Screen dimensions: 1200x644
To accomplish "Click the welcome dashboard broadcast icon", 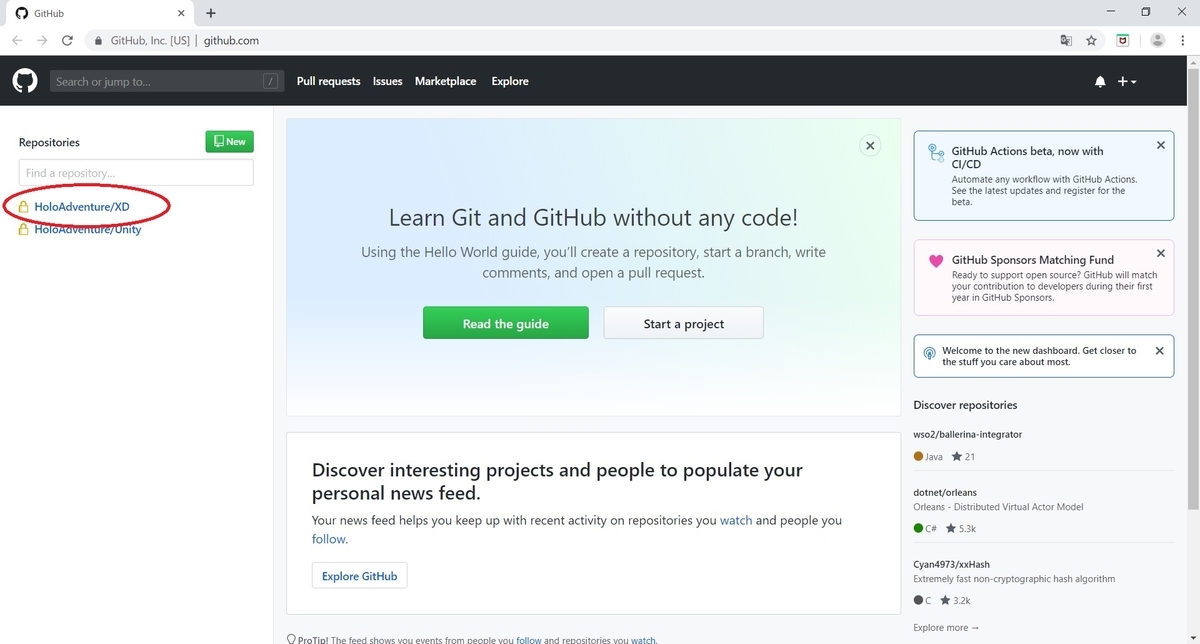I will (930, 354).
